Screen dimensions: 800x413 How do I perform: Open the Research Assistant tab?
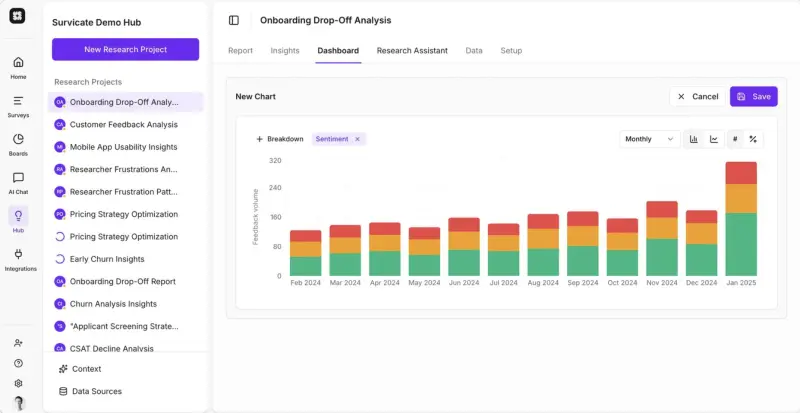coord(412,51)
